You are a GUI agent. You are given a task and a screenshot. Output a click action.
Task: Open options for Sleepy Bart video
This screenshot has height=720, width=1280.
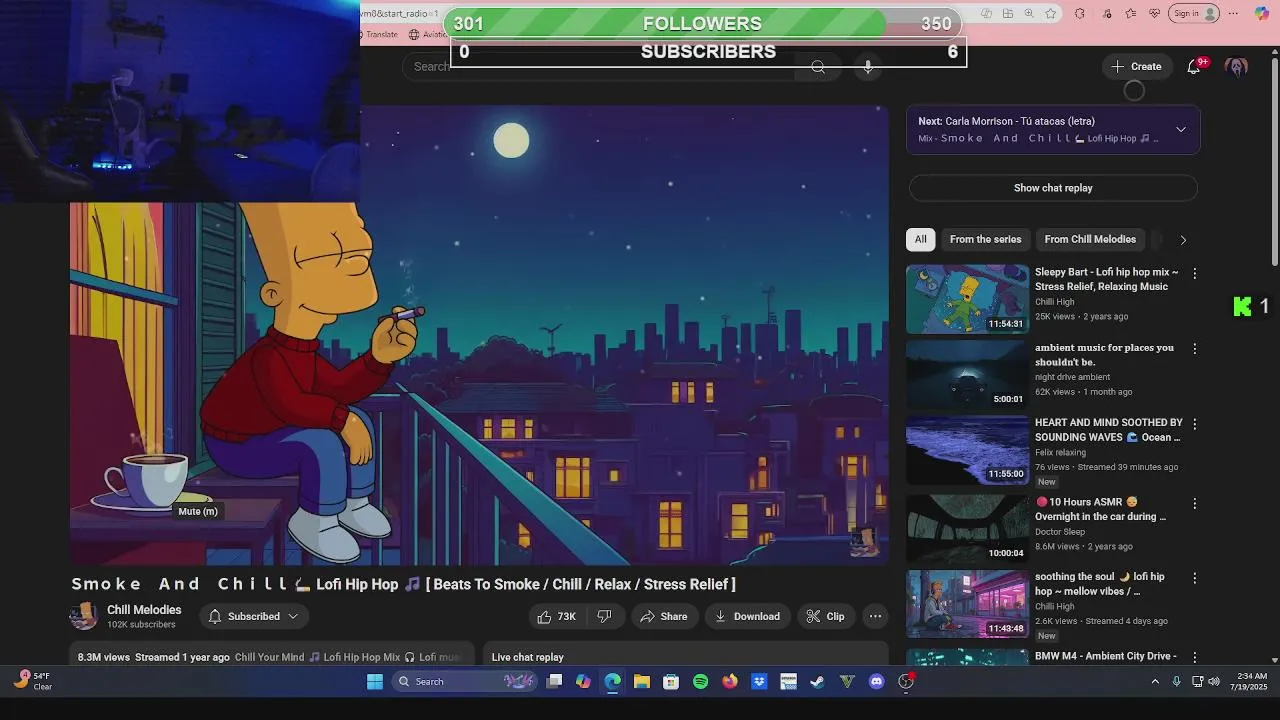pos(1194,273)
